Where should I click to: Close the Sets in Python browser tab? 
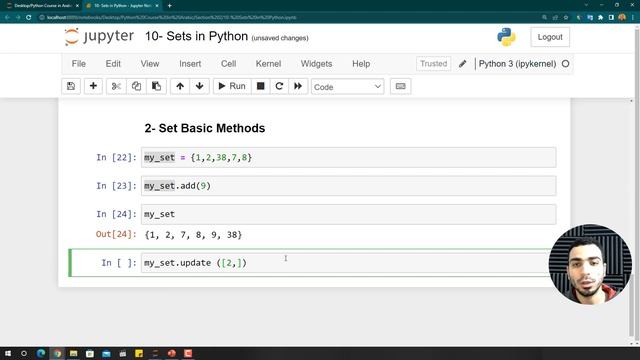coord(157,6)
